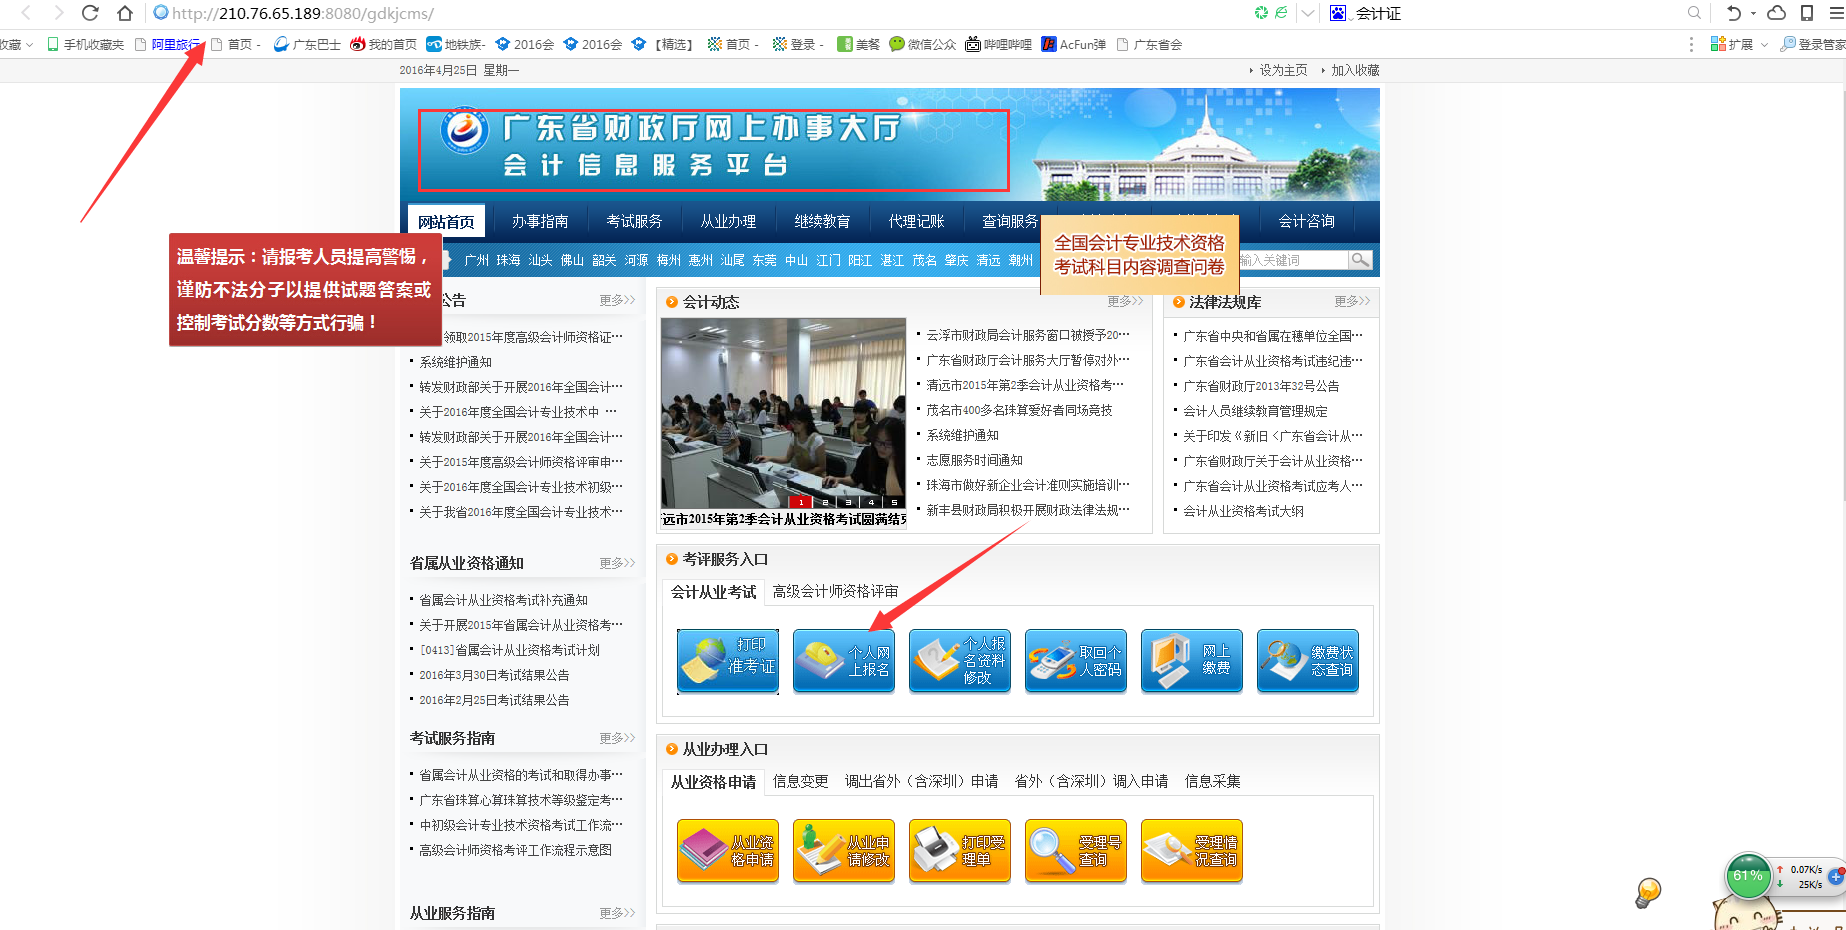Screen dimensions: 1846x930
Task: Click the 打印准考证 icon button
Action: click(x=727, y=660)
